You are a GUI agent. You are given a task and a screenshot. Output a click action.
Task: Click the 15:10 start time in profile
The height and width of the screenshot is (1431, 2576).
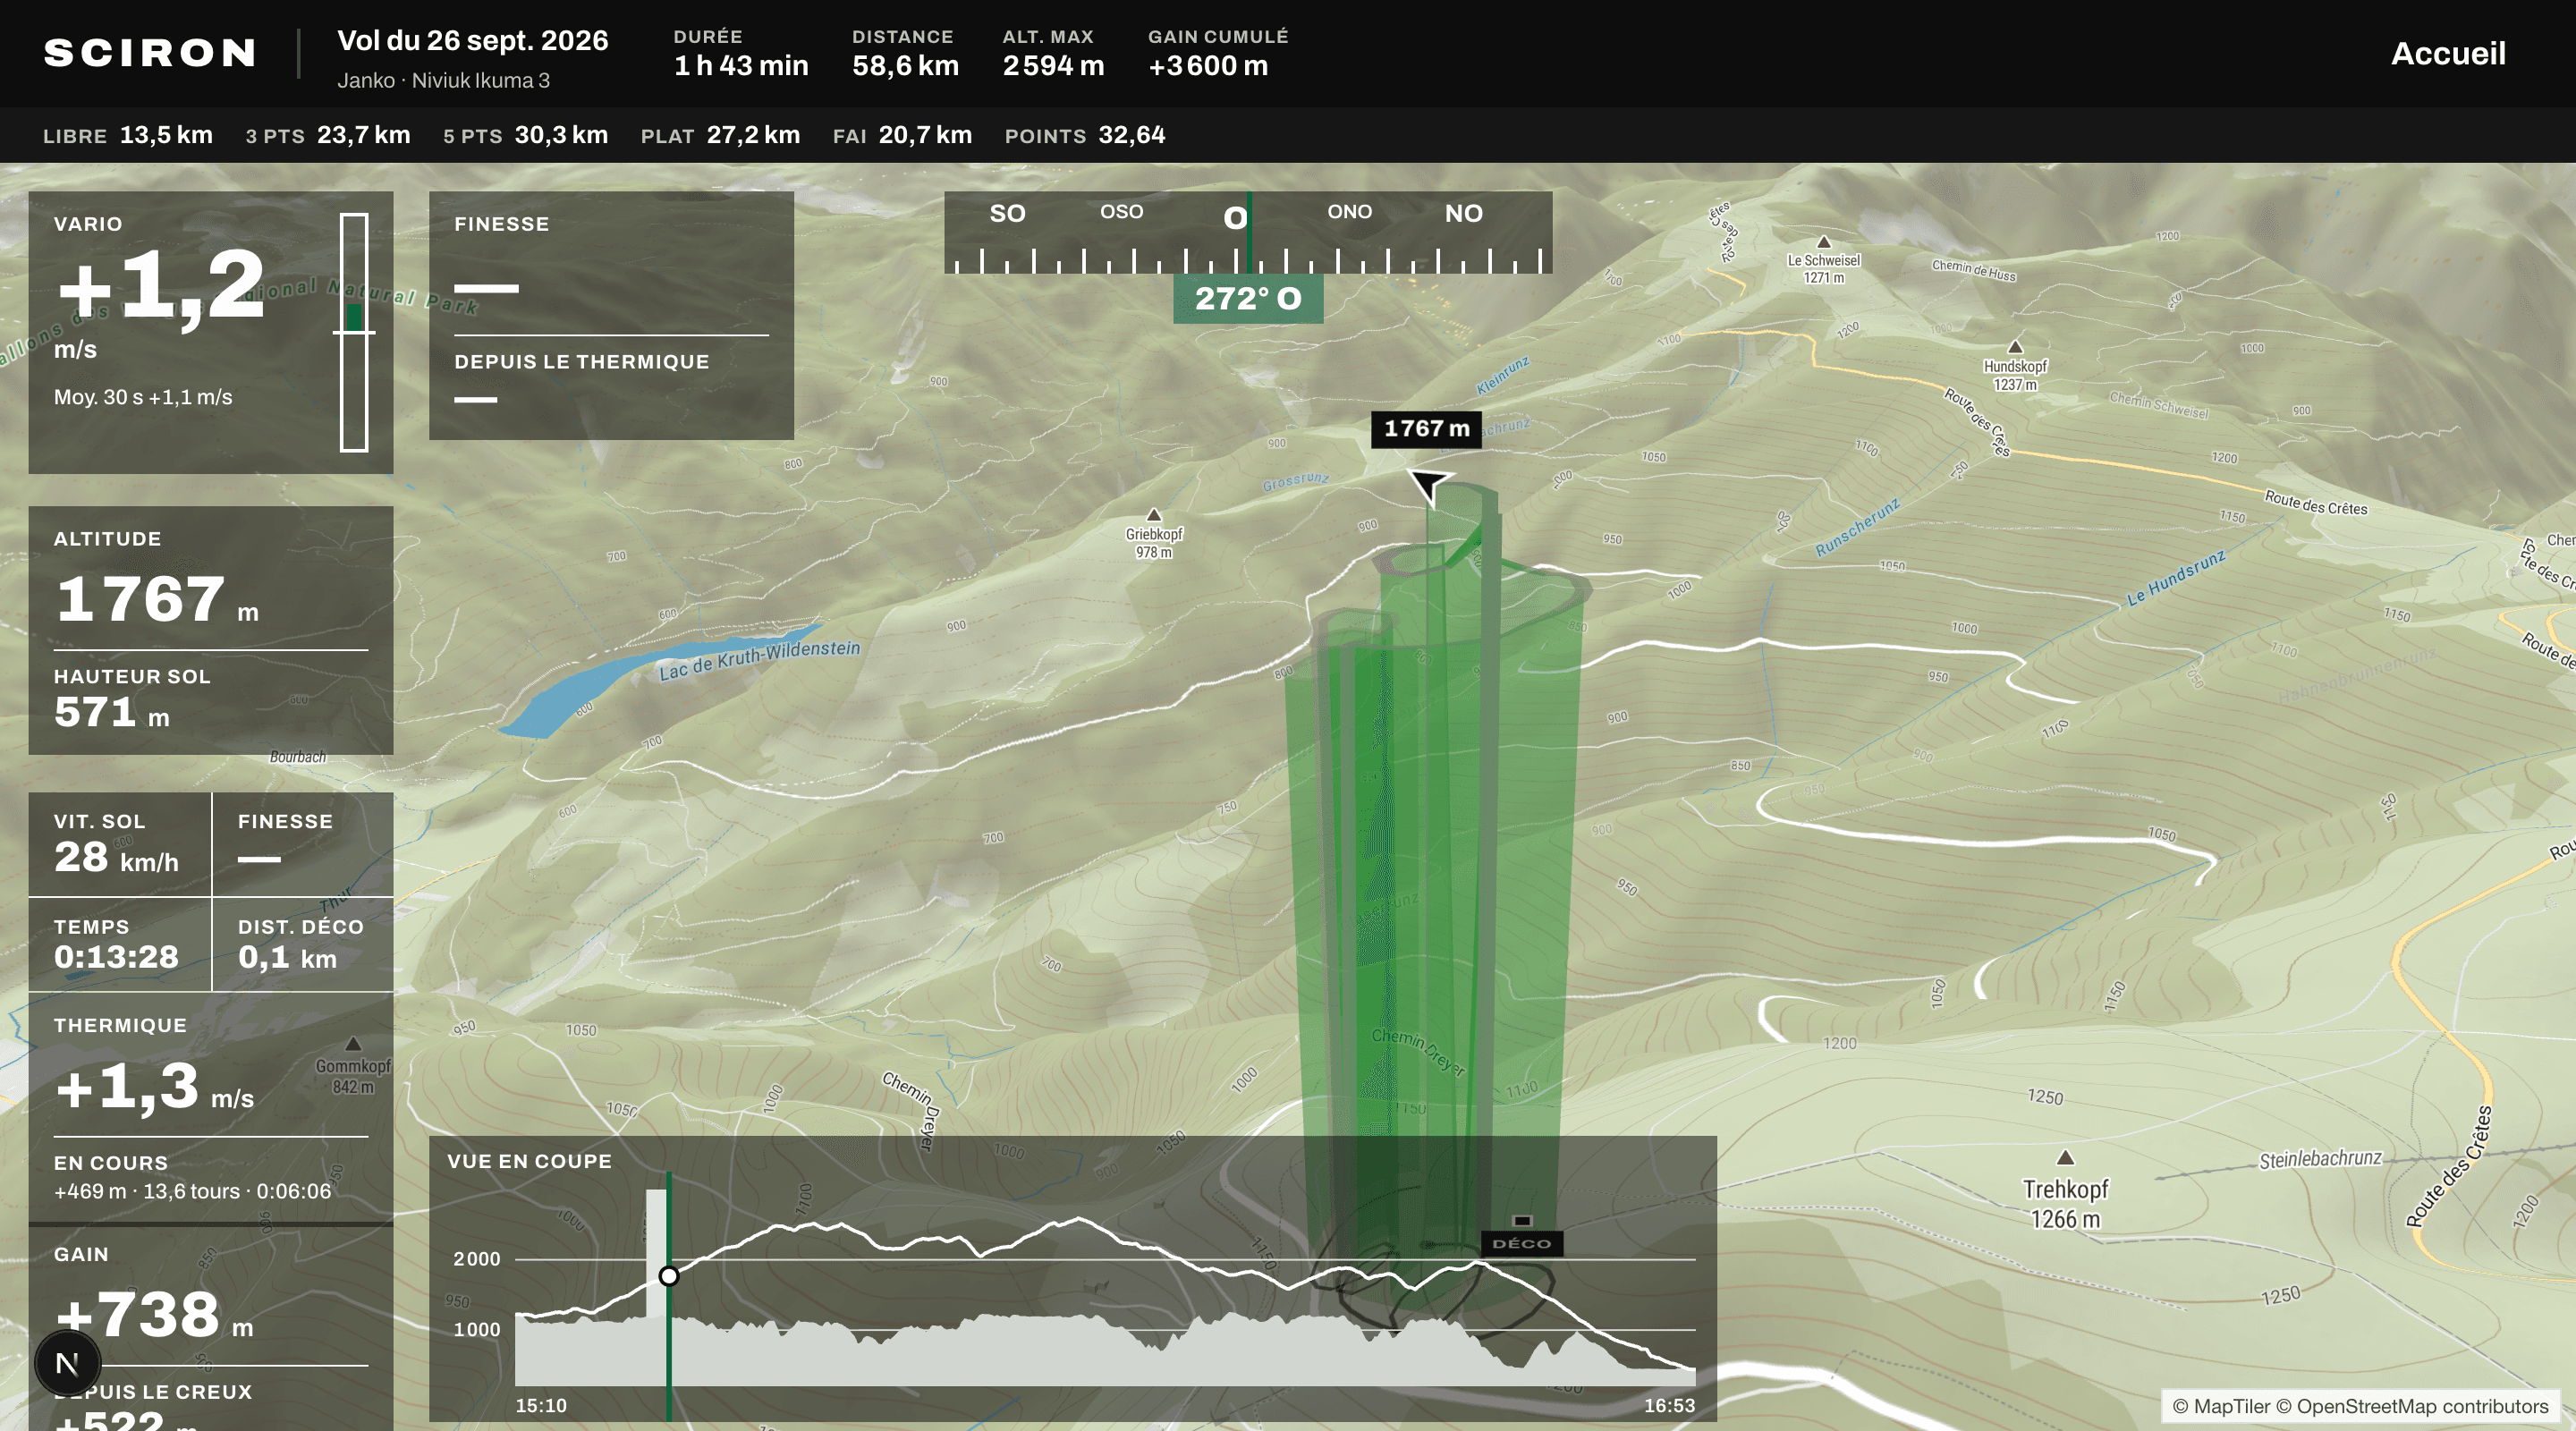click(540, 1405)
